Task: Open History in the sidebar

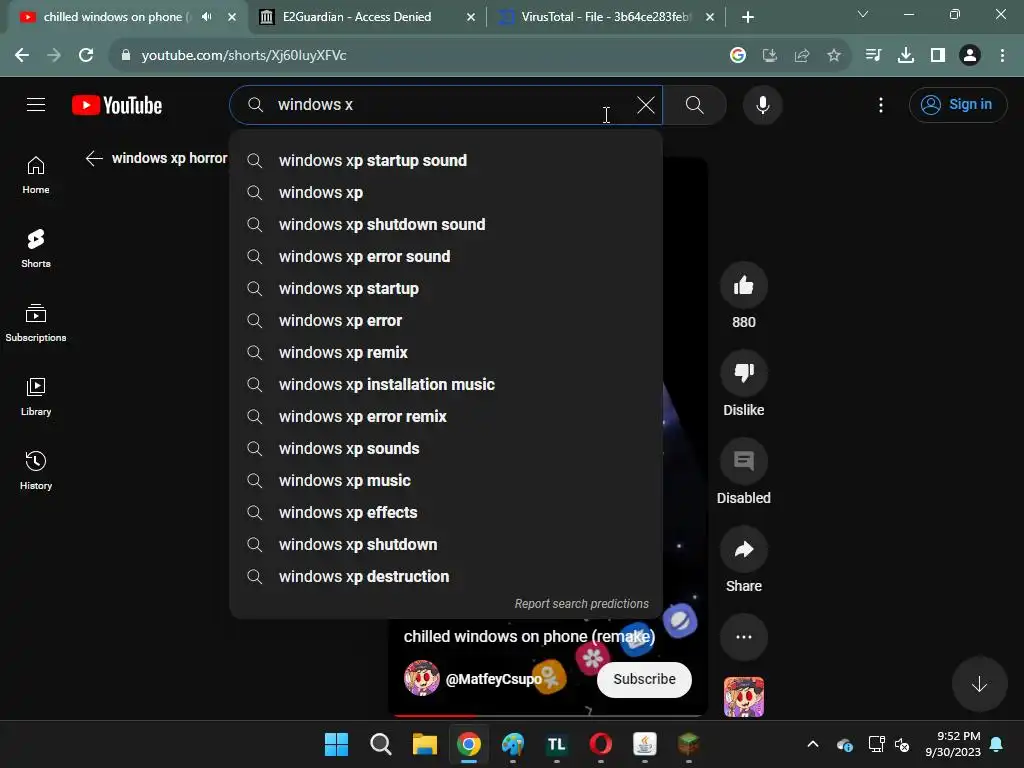Action: [36, 470]
